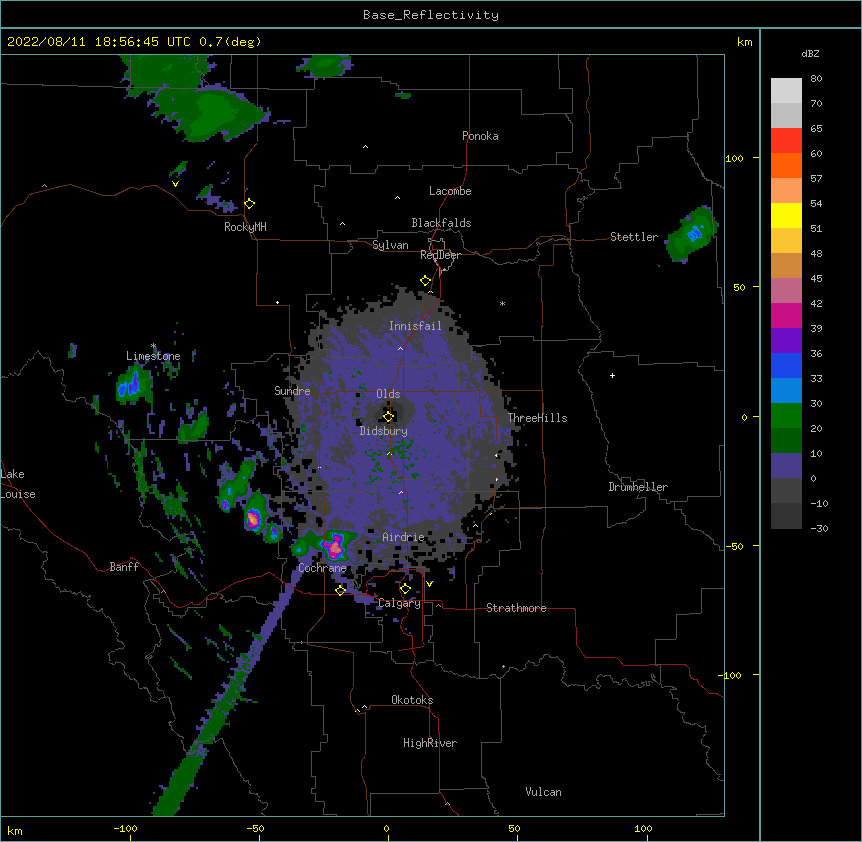The height and width of the screenshot is (842, 862).
Task: Select the Didsbury town label
Action: click(x=384, y=431)
